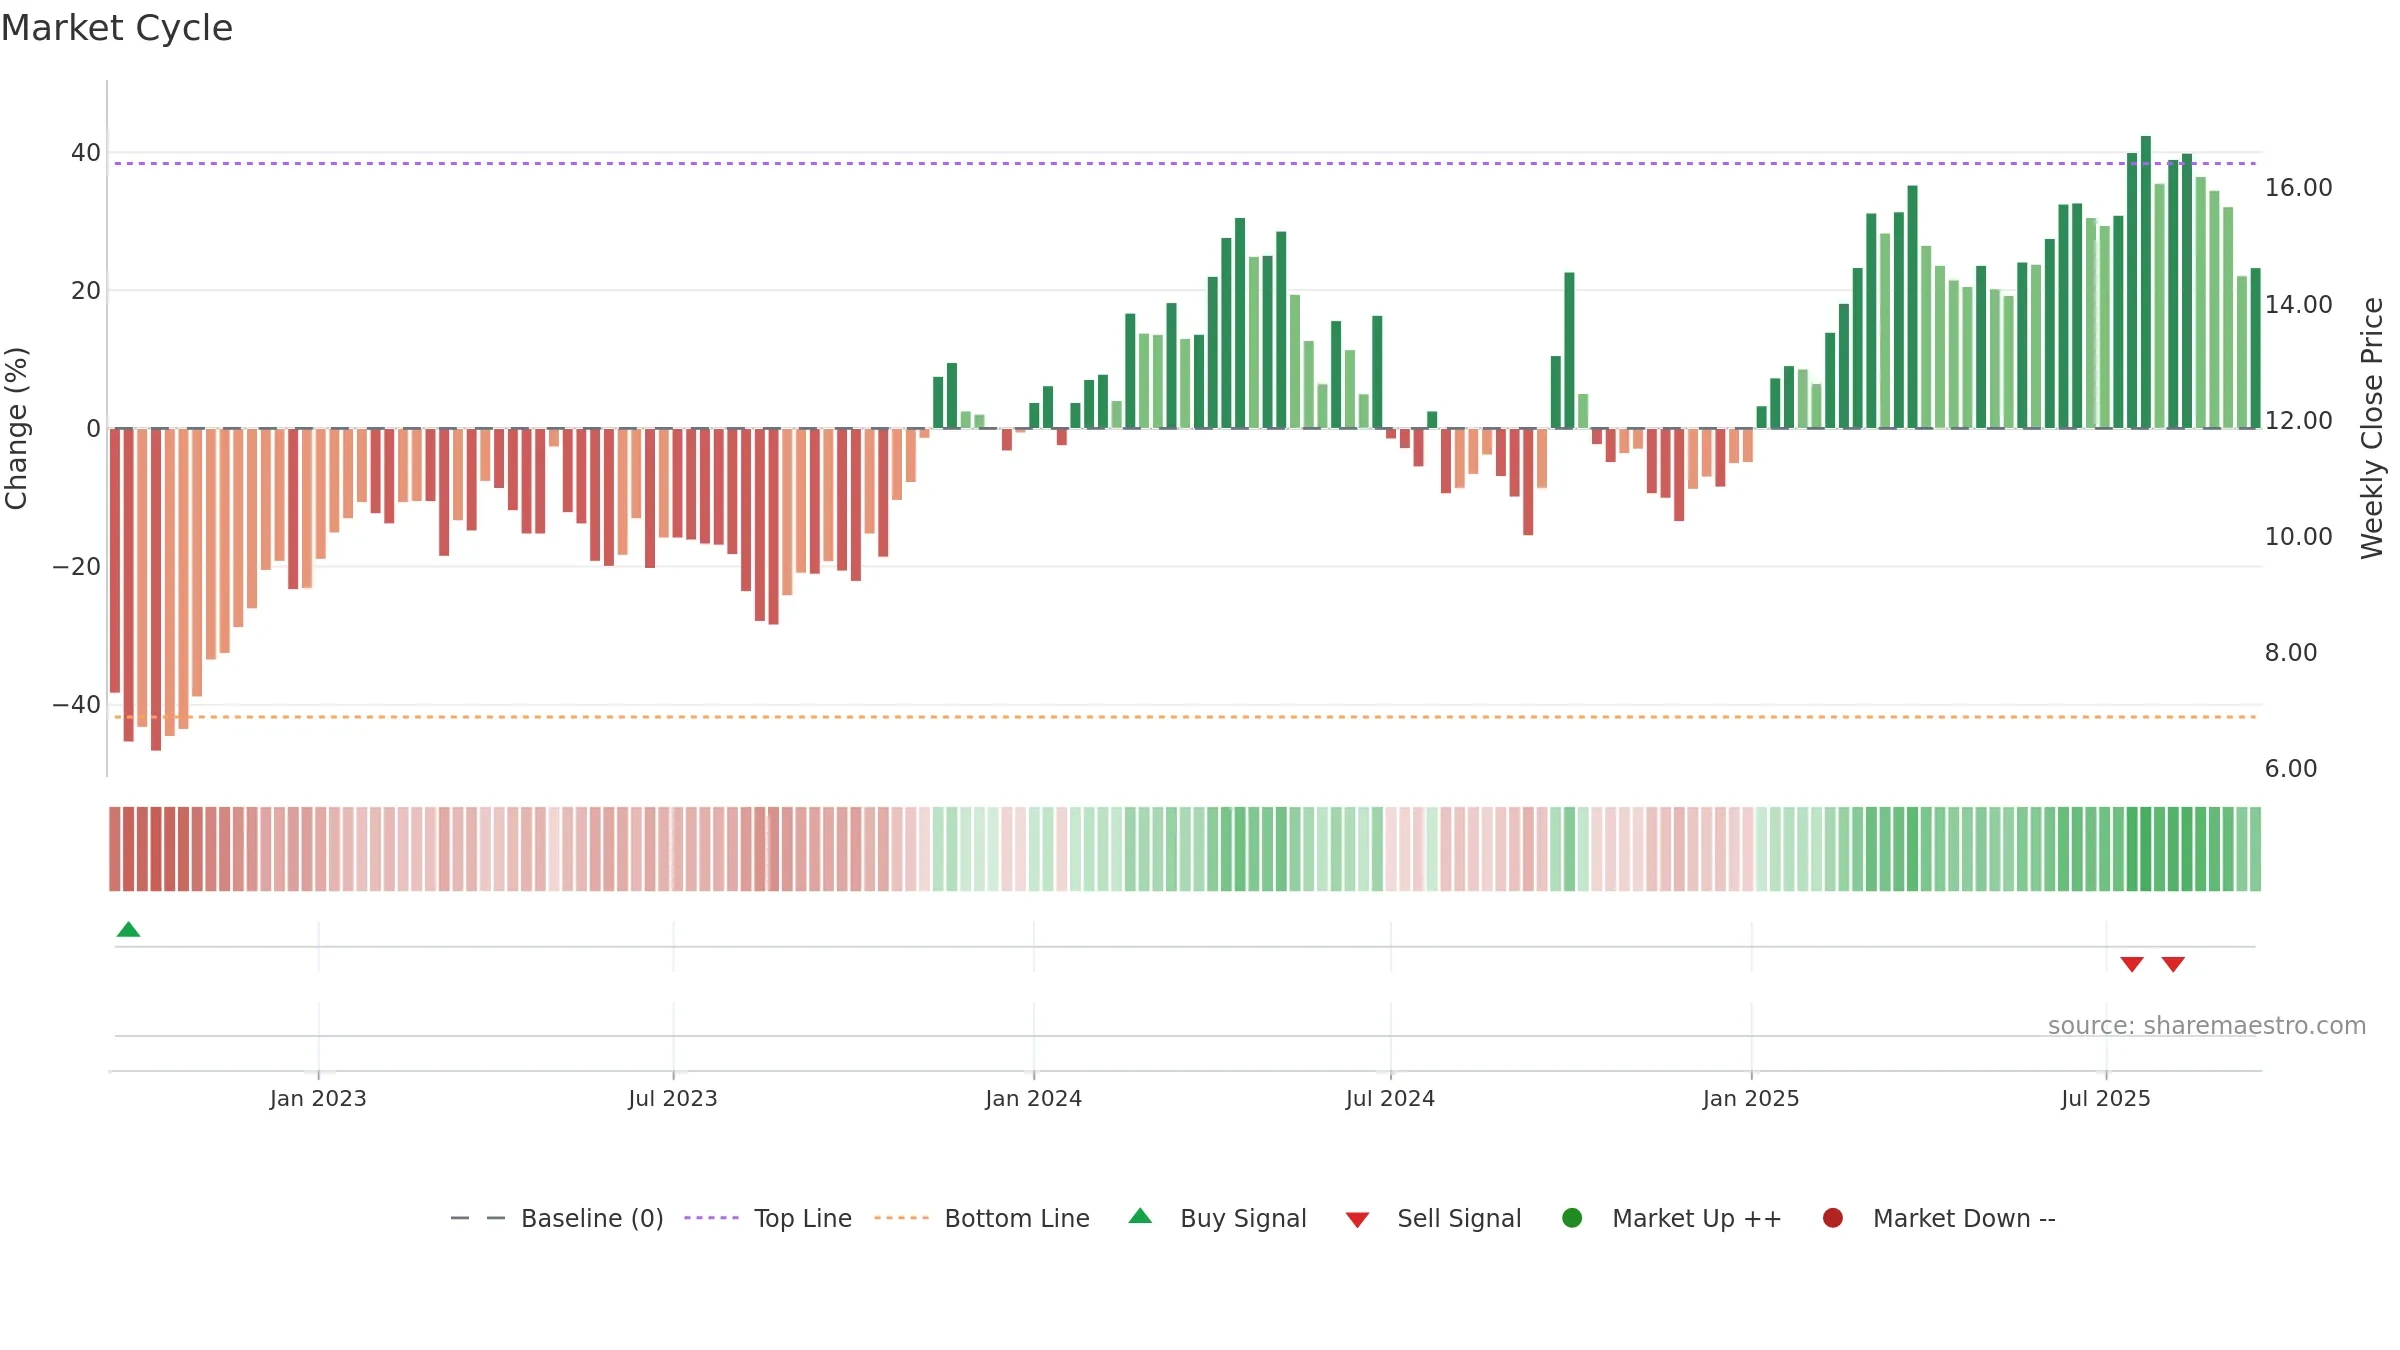Screen dimensions: 2400x1350
Task: Toggle the Sell Signal legend entry
Action: click(x=1433, y=1218)
